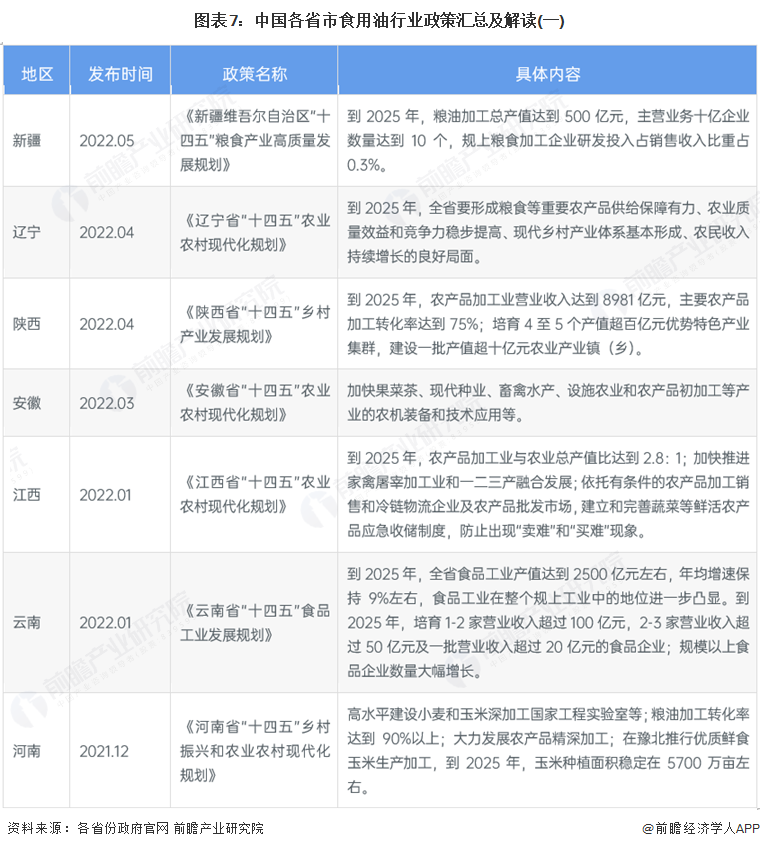Click the 2022.04 date in 辽宁 row
Viewport: 760px width, 849px height.
107,232
